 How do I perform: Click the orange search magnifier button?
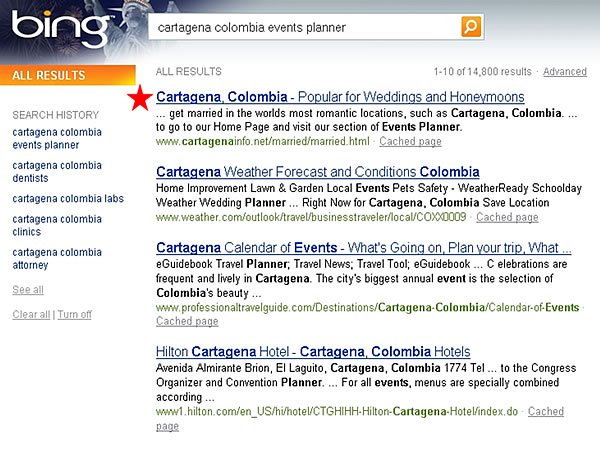[x=471, y=27]
